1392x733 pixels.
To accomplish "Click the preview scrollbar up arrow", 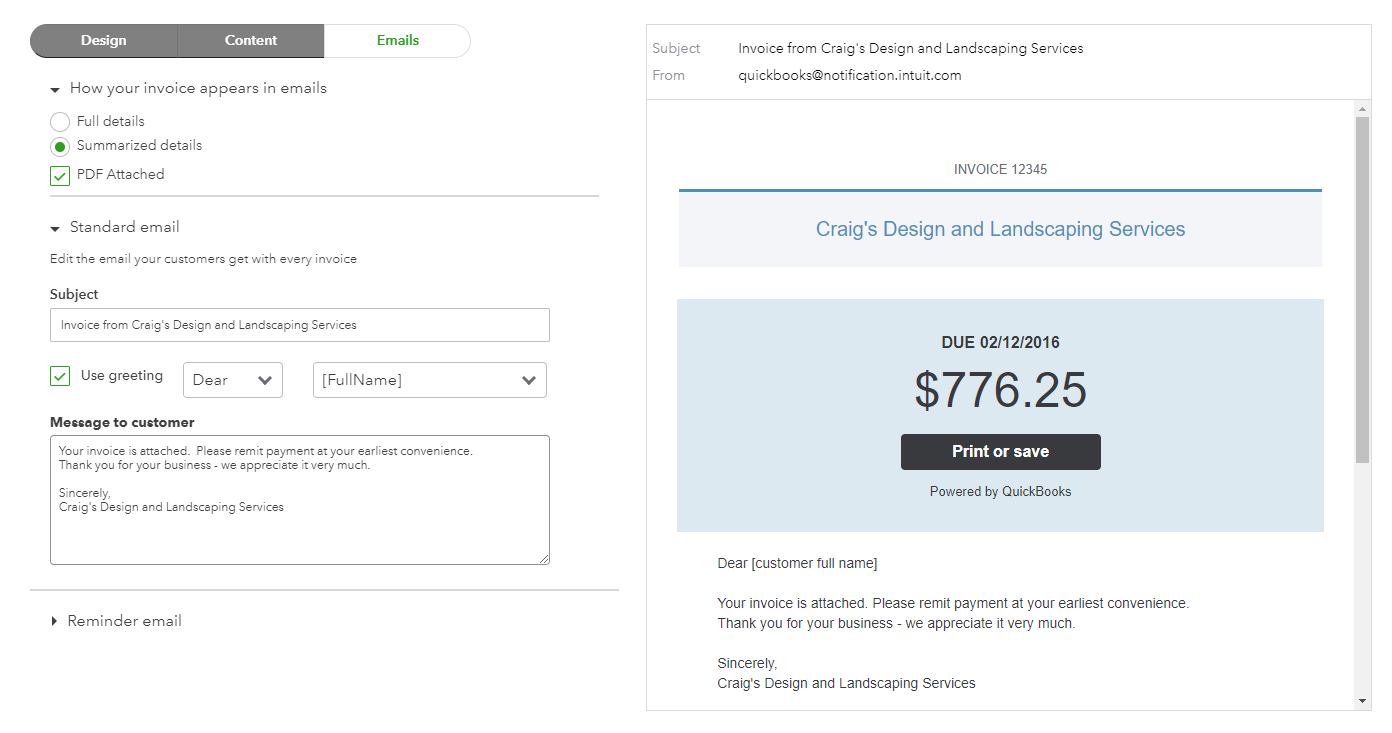I will (1362, 107).
